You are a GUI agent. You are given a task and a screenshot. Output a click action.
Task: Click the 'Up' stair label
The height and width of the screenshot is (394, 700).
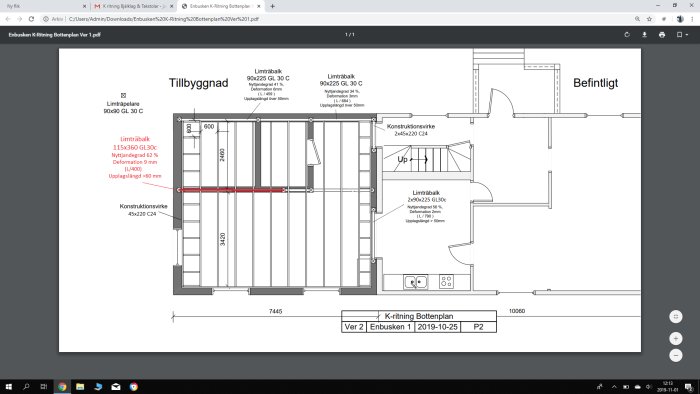point(403,159)
